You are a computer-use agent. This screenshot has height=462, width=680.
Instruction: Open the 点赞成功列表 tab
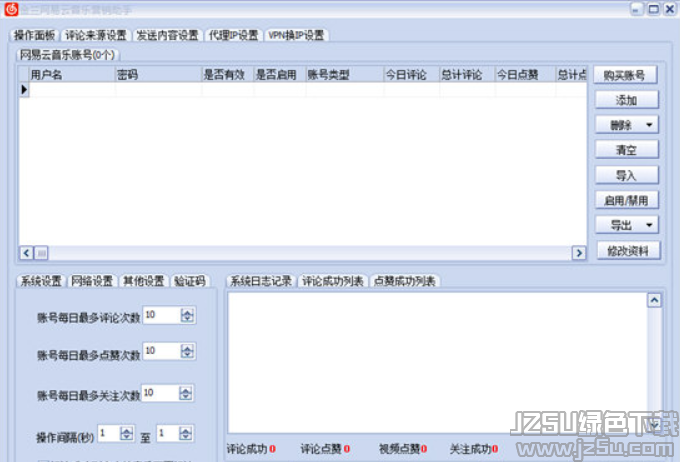pos(405,281)
